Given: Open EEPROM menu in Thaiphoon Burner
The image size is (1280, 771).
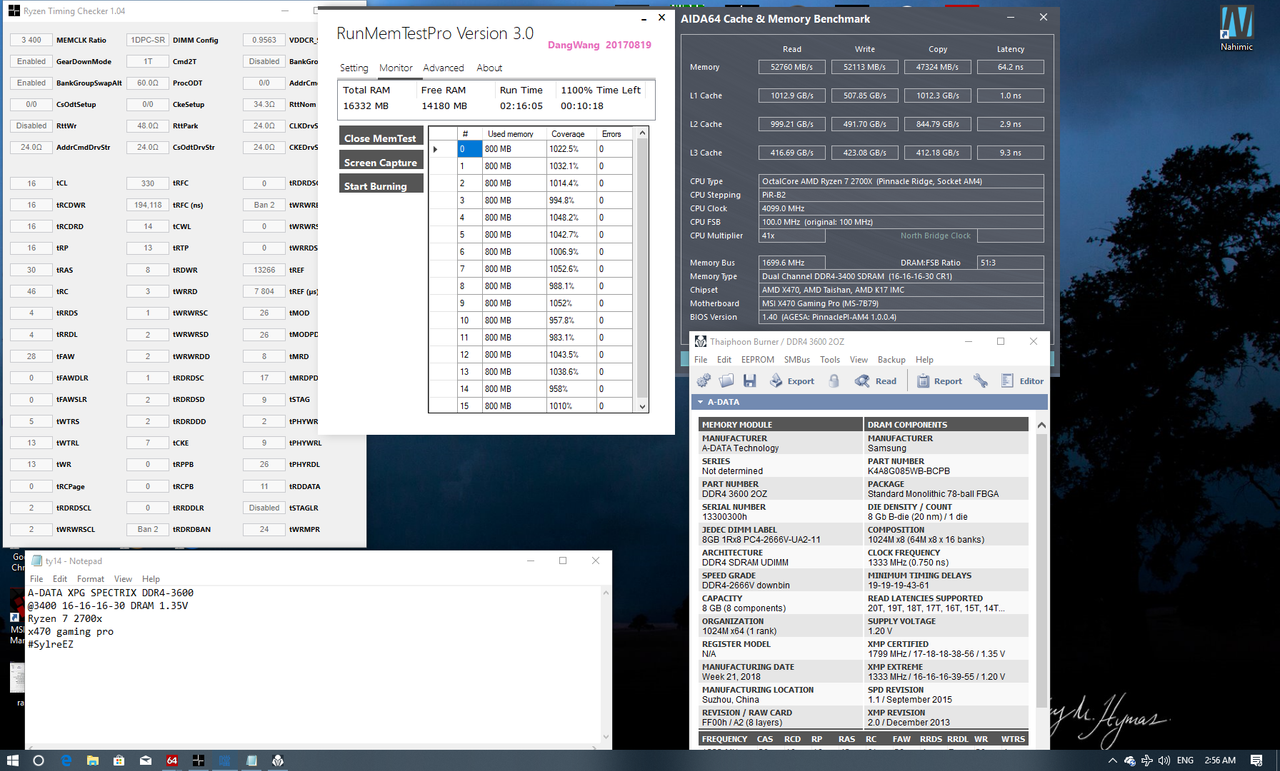Looking at the screenshot, I should tap(758, 360).
